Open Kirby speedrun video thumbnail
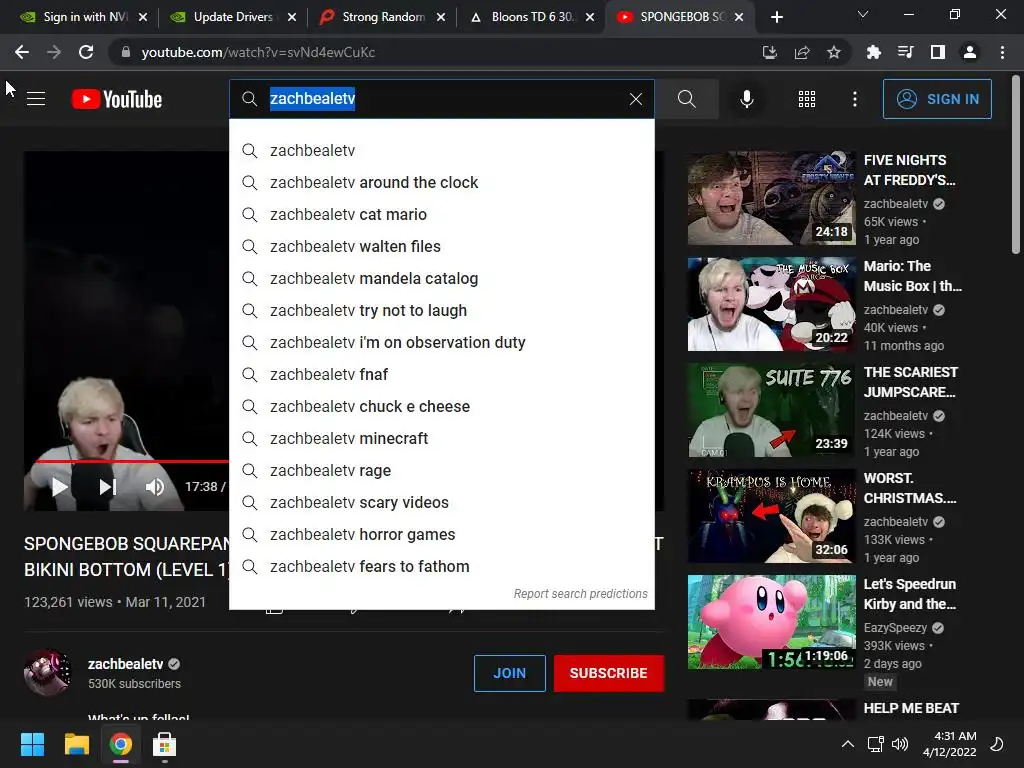This screenshot has width=1024, height=768. [x=771, y=622]
